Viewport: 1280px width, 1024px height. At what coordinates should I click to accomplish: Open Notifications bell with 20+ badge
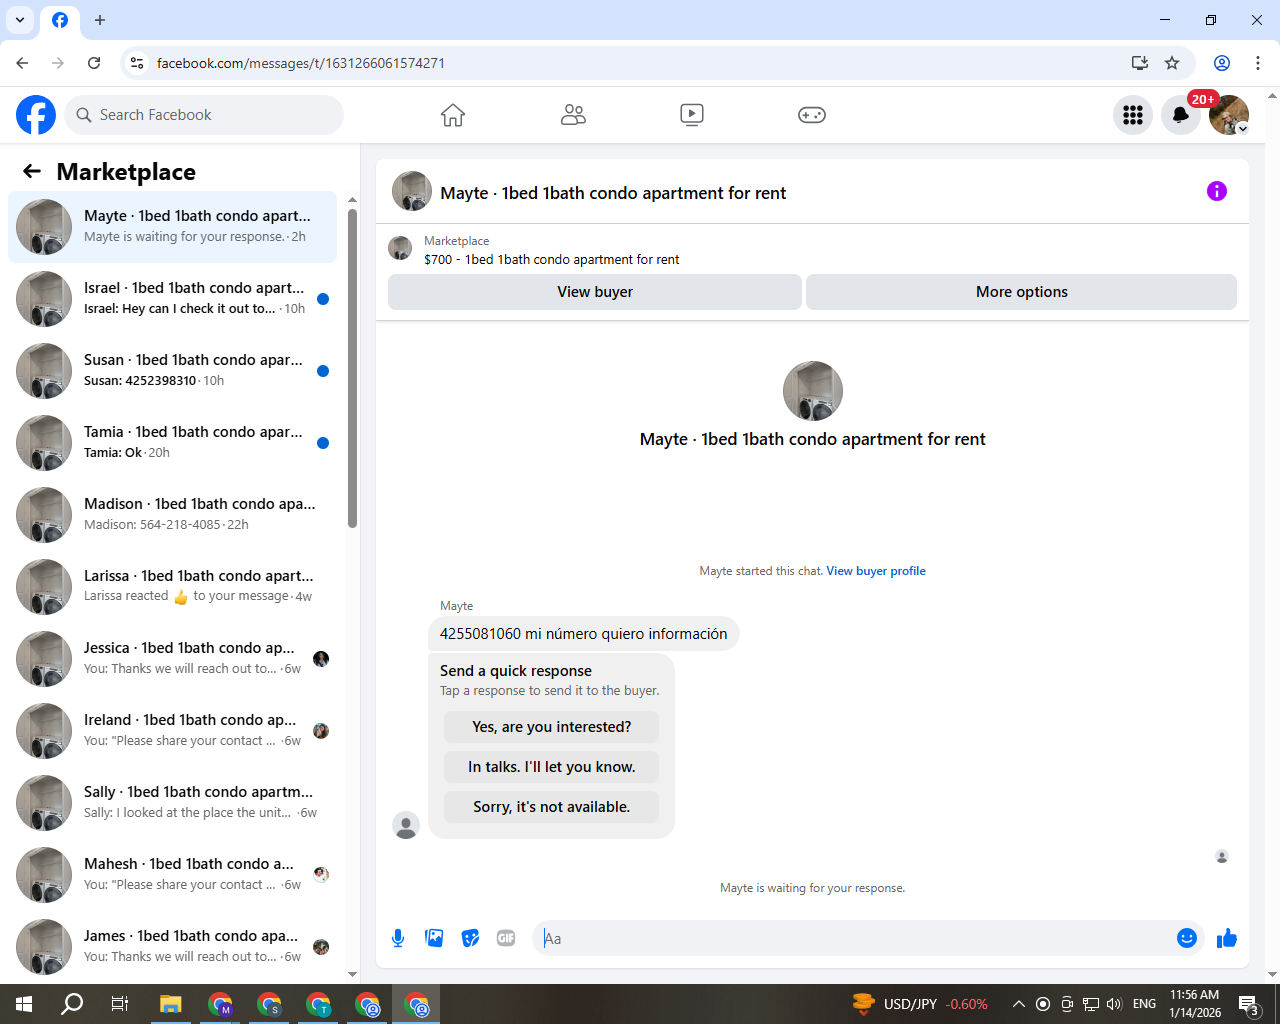coord(1181,115)
